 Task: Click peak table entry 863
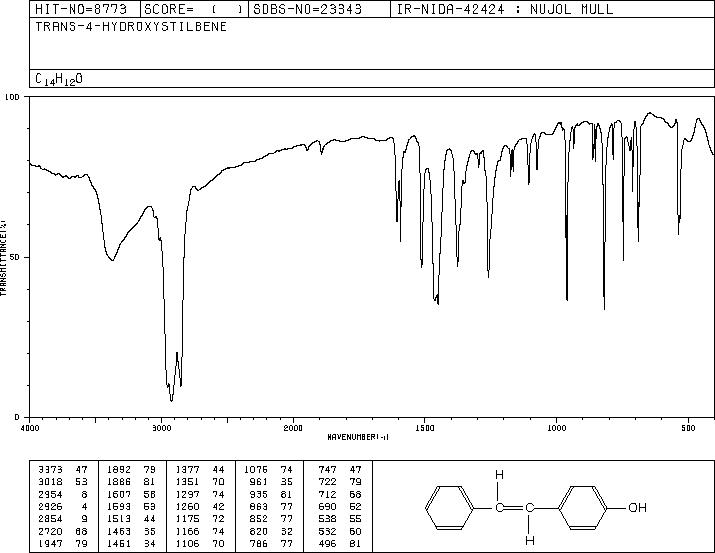pyautogui.click(x=259, y=507)
